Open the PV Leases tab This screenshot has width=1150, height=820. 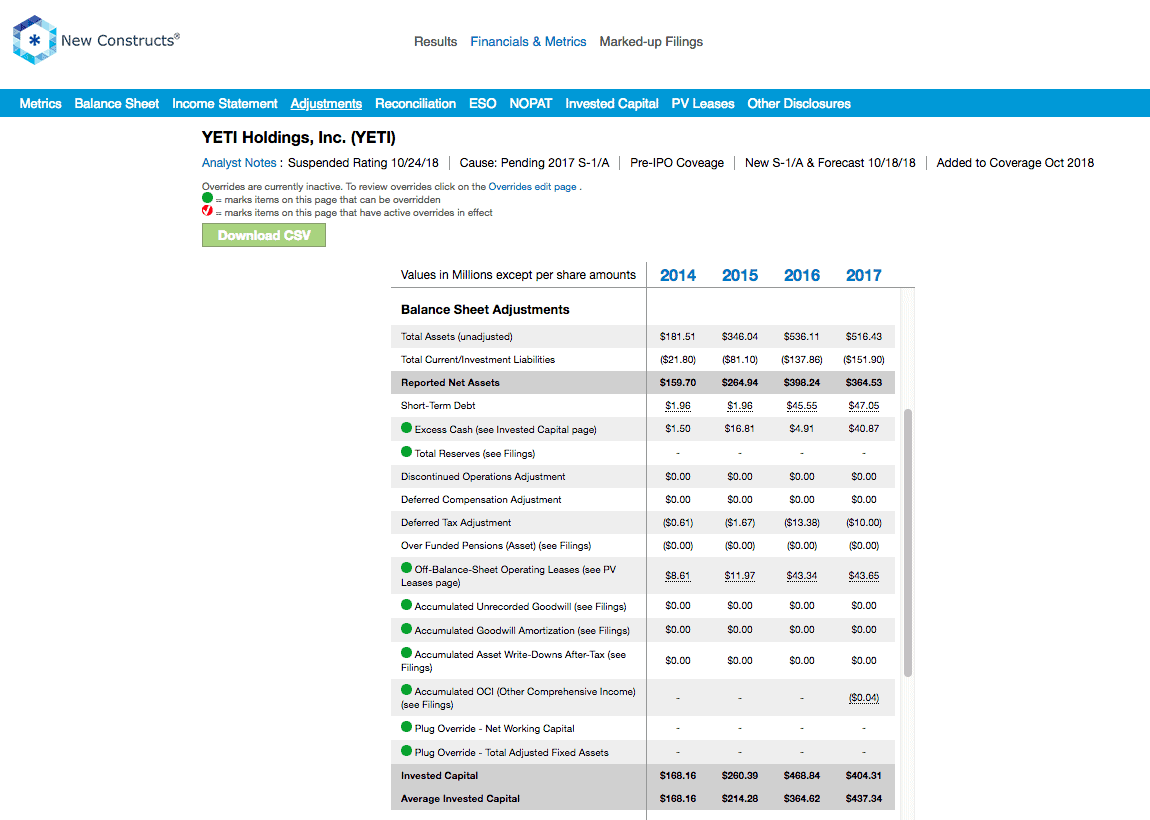(703, 103)
